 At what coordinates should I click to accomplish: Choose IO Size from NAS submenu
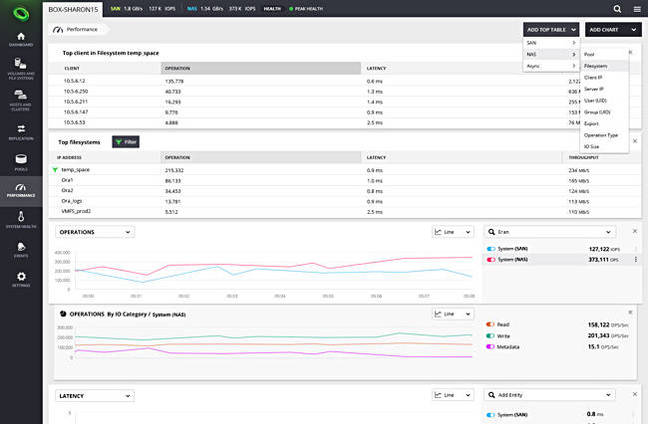pyautogui.click(x=605, y=147)
